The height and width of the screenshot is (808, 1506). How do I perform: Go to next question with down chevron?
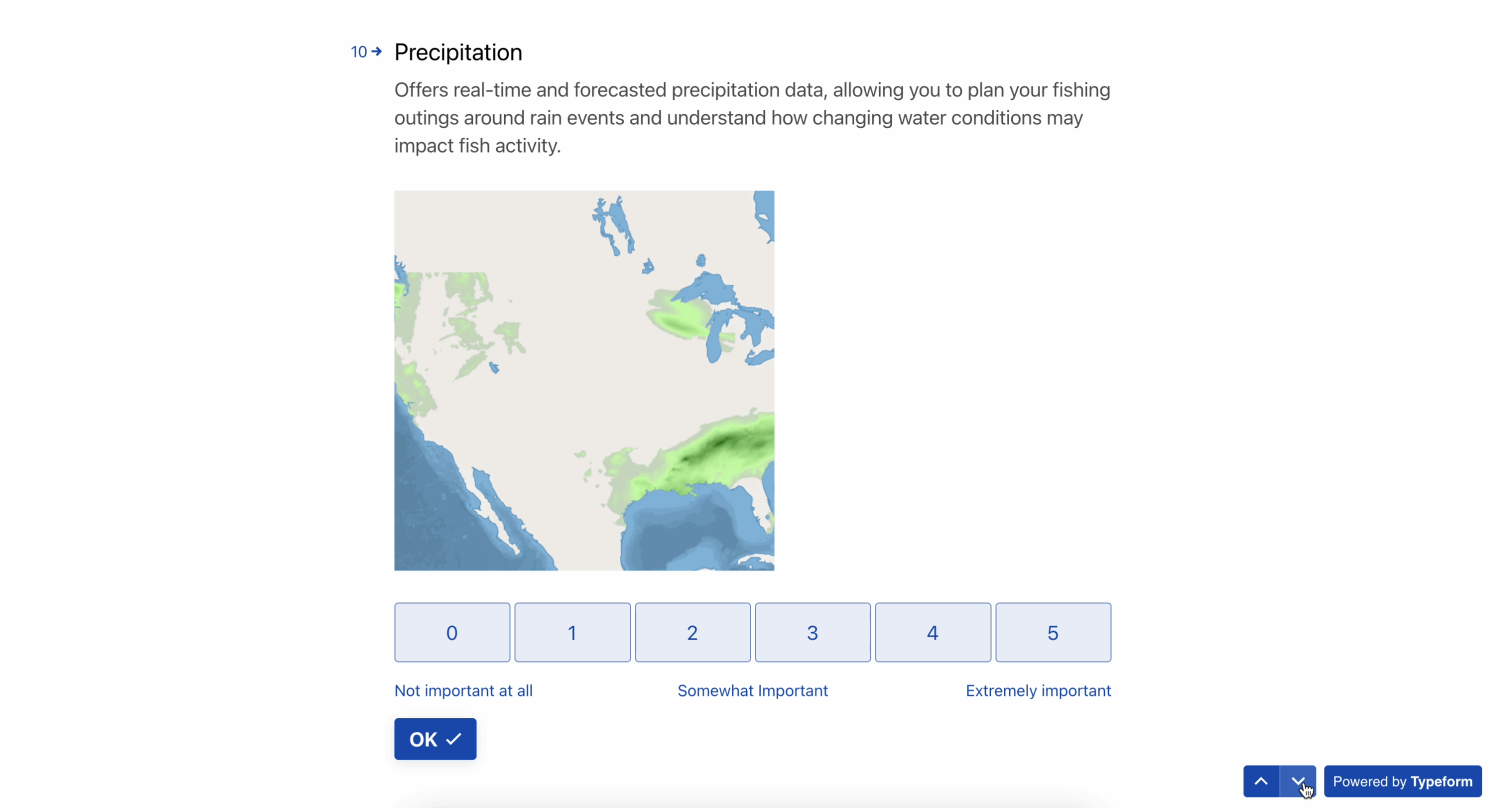coord(1298,781)
